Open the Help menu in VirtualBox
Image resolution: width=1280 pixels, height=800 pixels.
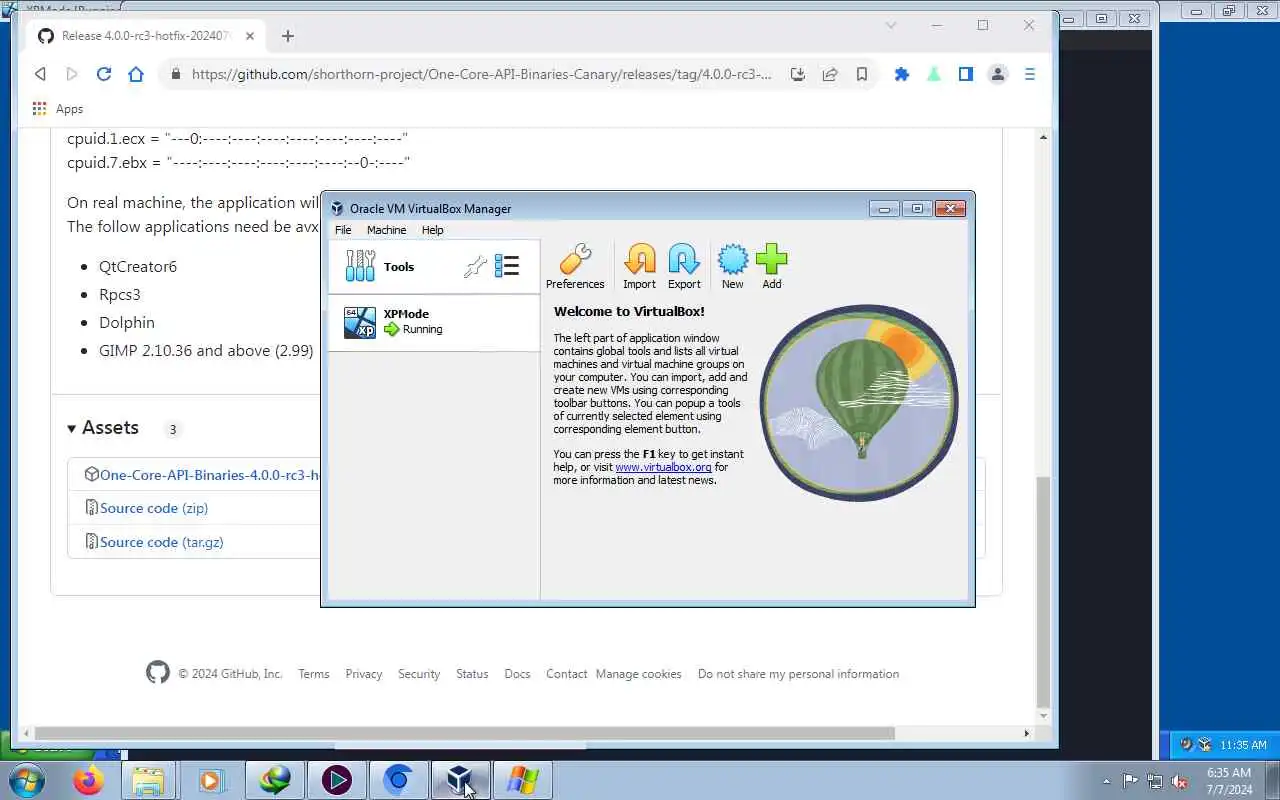point(432,230)
